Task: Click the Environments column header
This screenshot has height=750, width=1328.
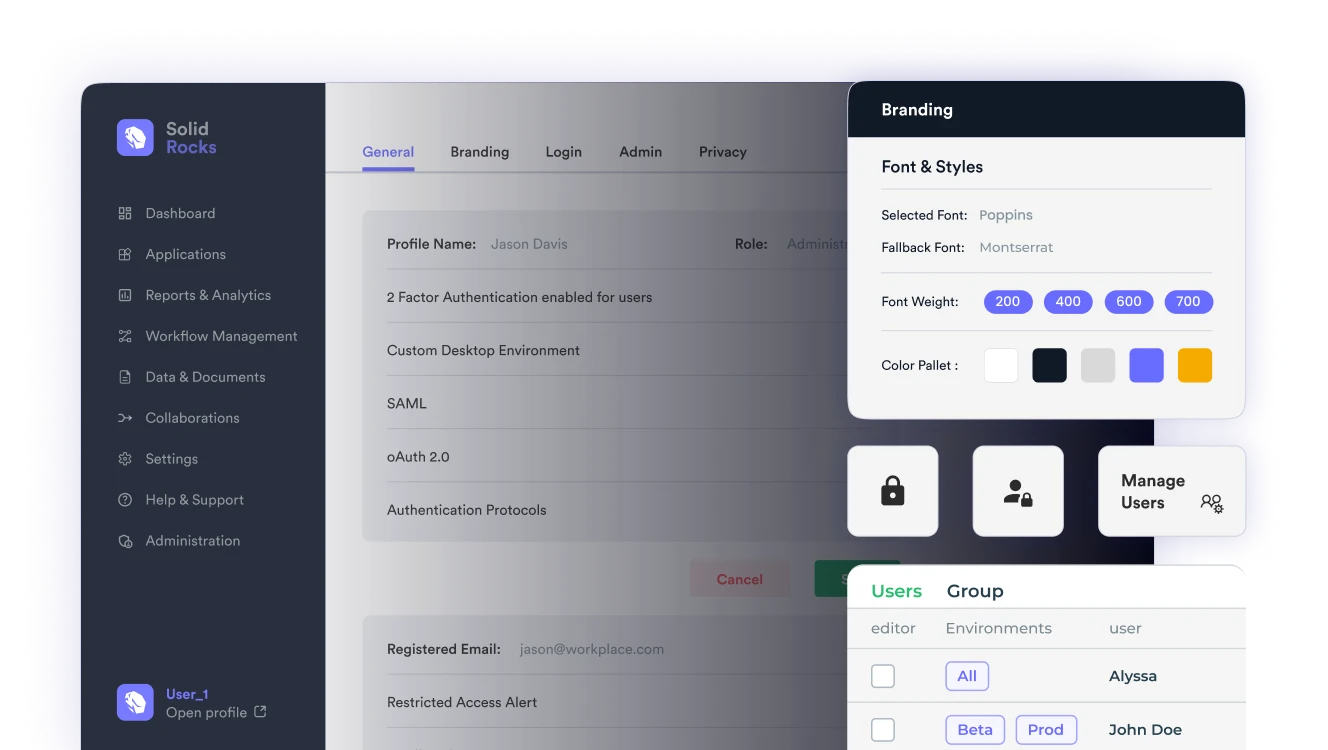Action: tap(999, 628)
